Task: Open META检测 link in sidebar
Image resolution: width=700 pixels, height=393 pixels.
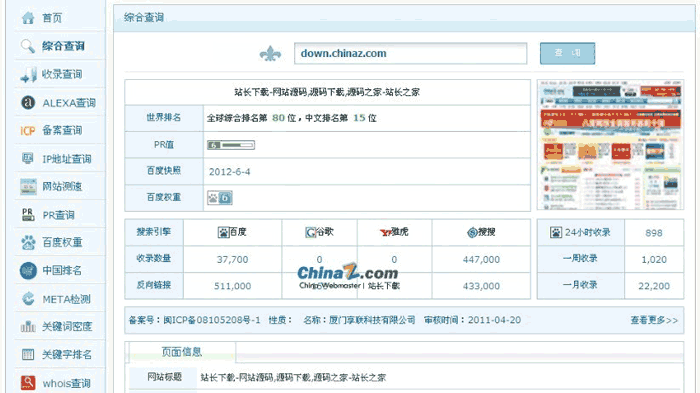Action: click(67, 299)
